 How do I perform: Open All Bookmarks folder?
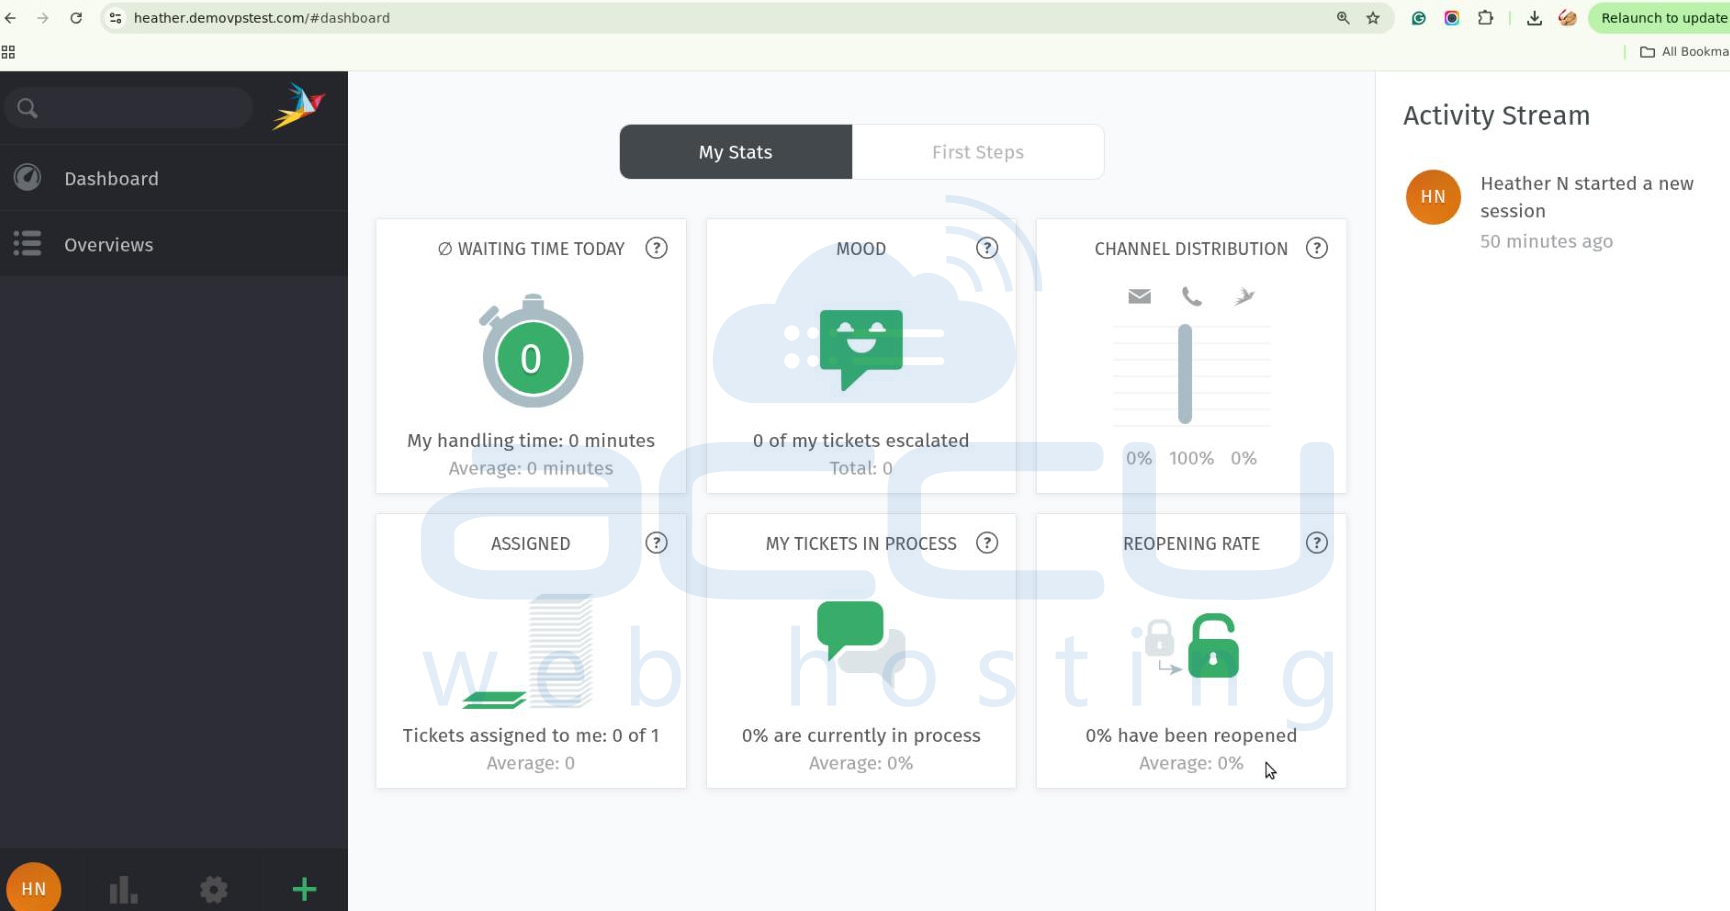coord(1684,52)
